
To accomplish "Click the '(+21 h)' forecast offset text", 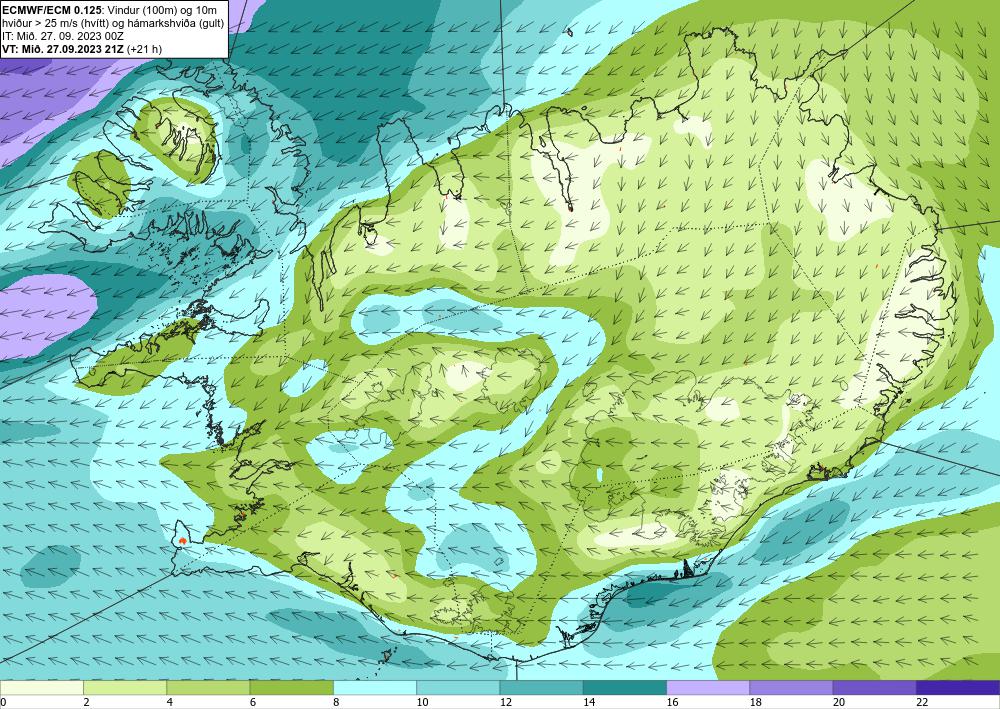I will coord(145,48).
